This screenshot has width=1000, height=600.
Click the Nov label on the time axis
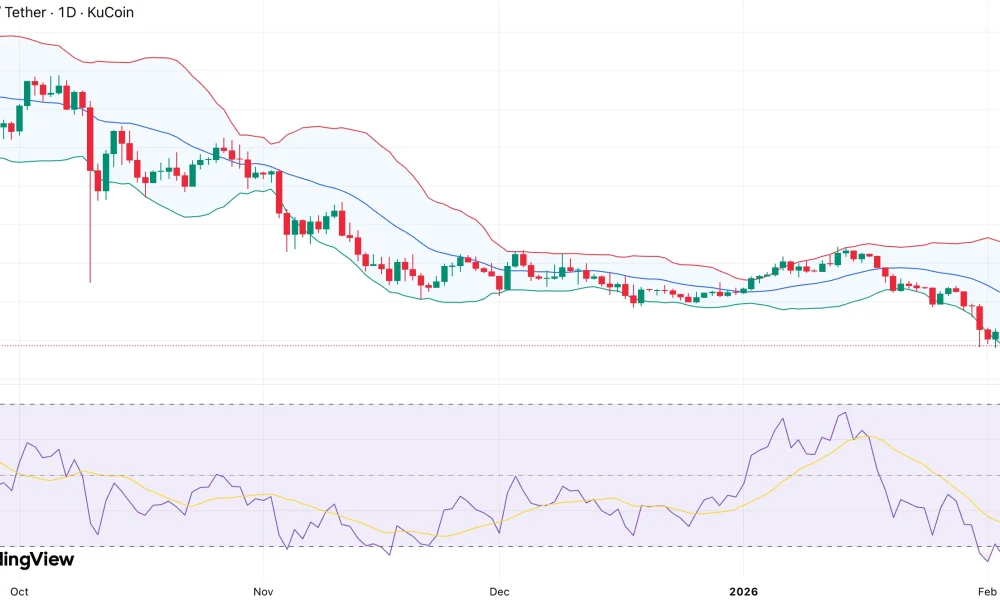(x=262, y=591)
